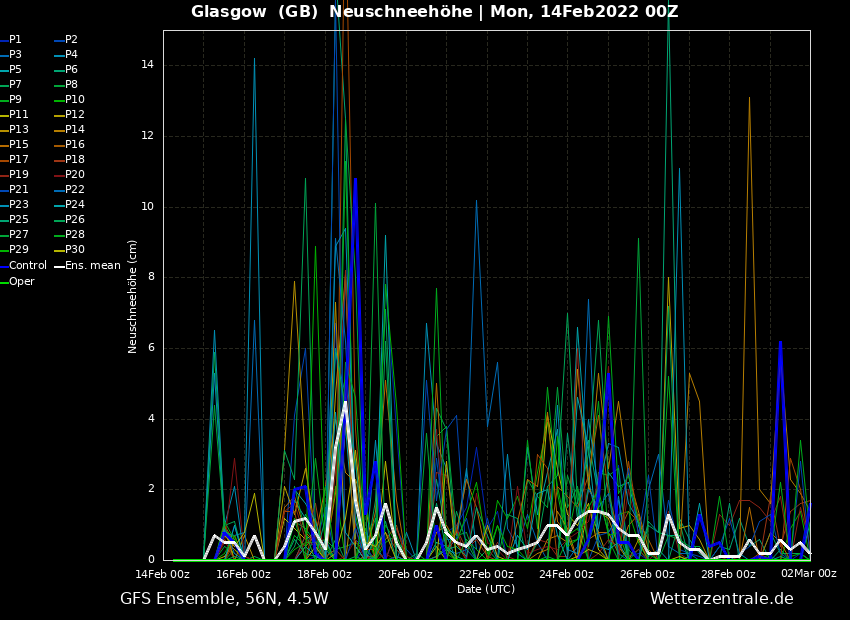
Task: Click the 14 value on the y-axis
Action: [147, 65]
